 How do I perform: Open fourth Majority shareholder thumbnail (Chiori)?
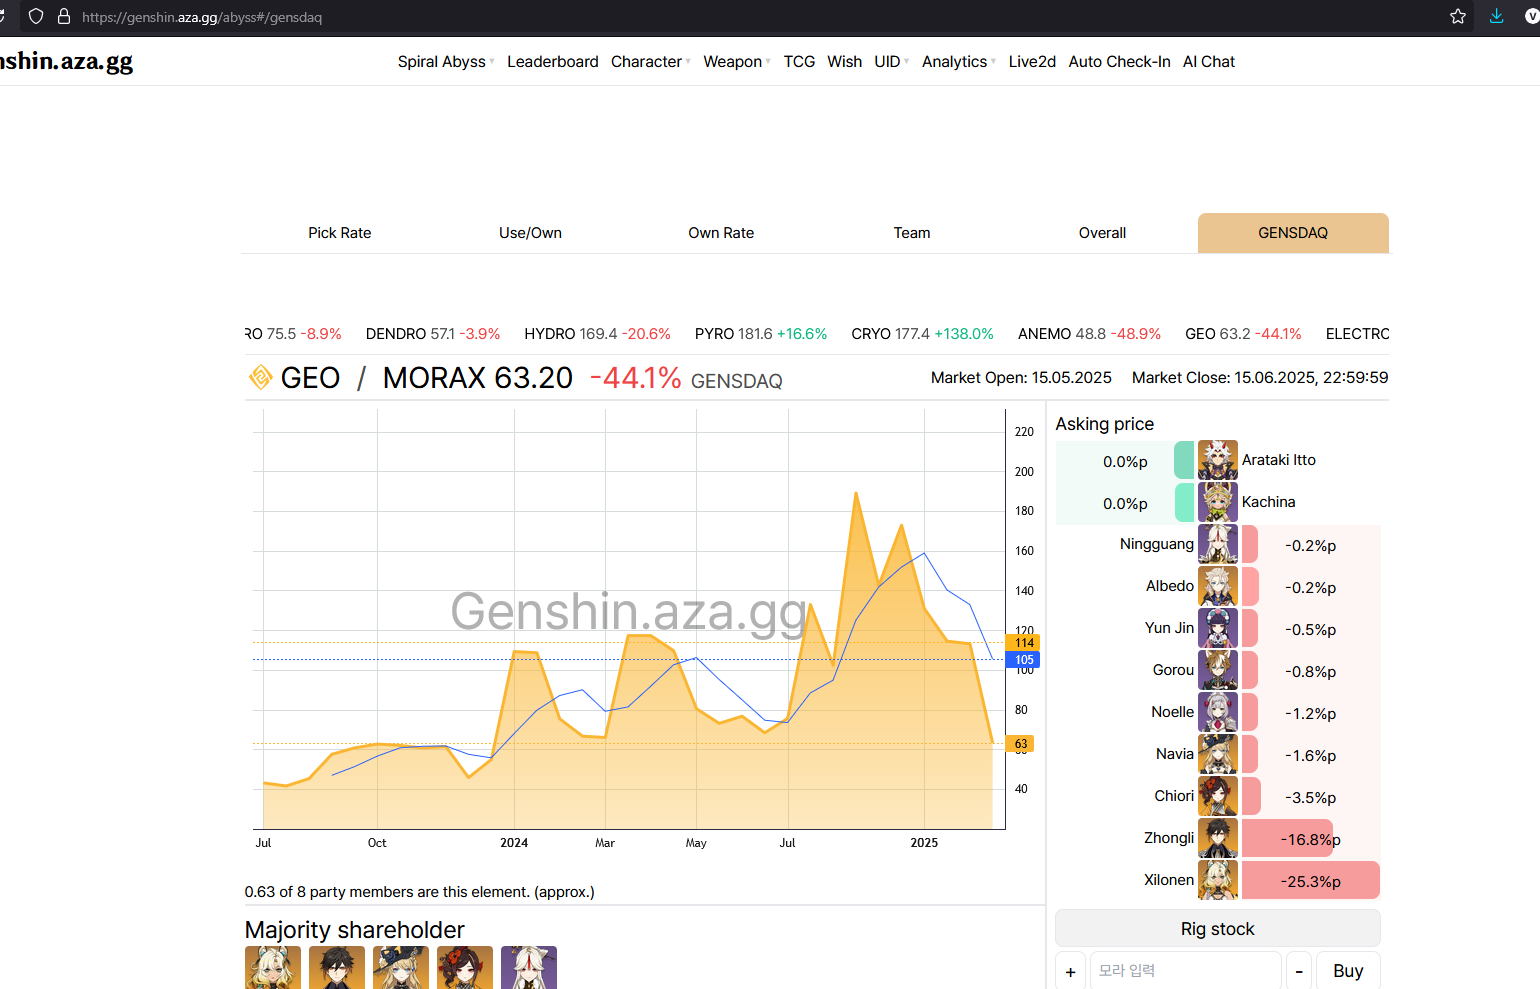pyautogui.click(x=465, y=967)
